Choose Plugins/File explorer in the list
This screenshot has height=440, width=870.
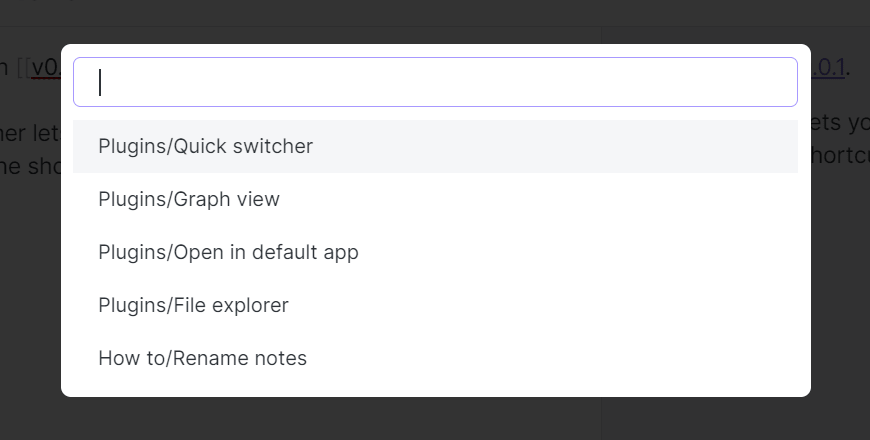click(x=193, y=306)
